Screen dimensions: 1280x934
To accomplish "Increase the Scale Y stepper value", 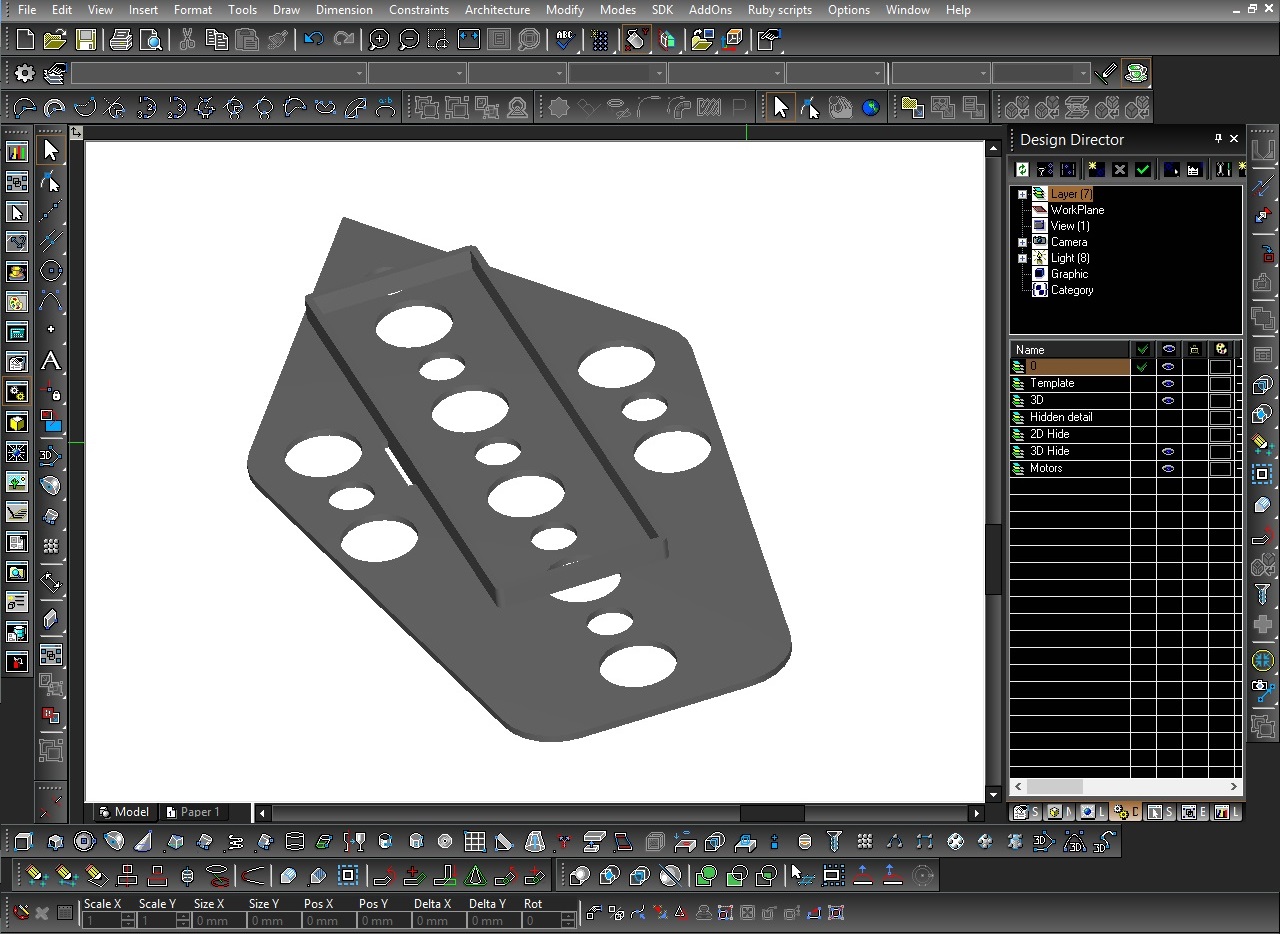I will [x=183, y=917].
